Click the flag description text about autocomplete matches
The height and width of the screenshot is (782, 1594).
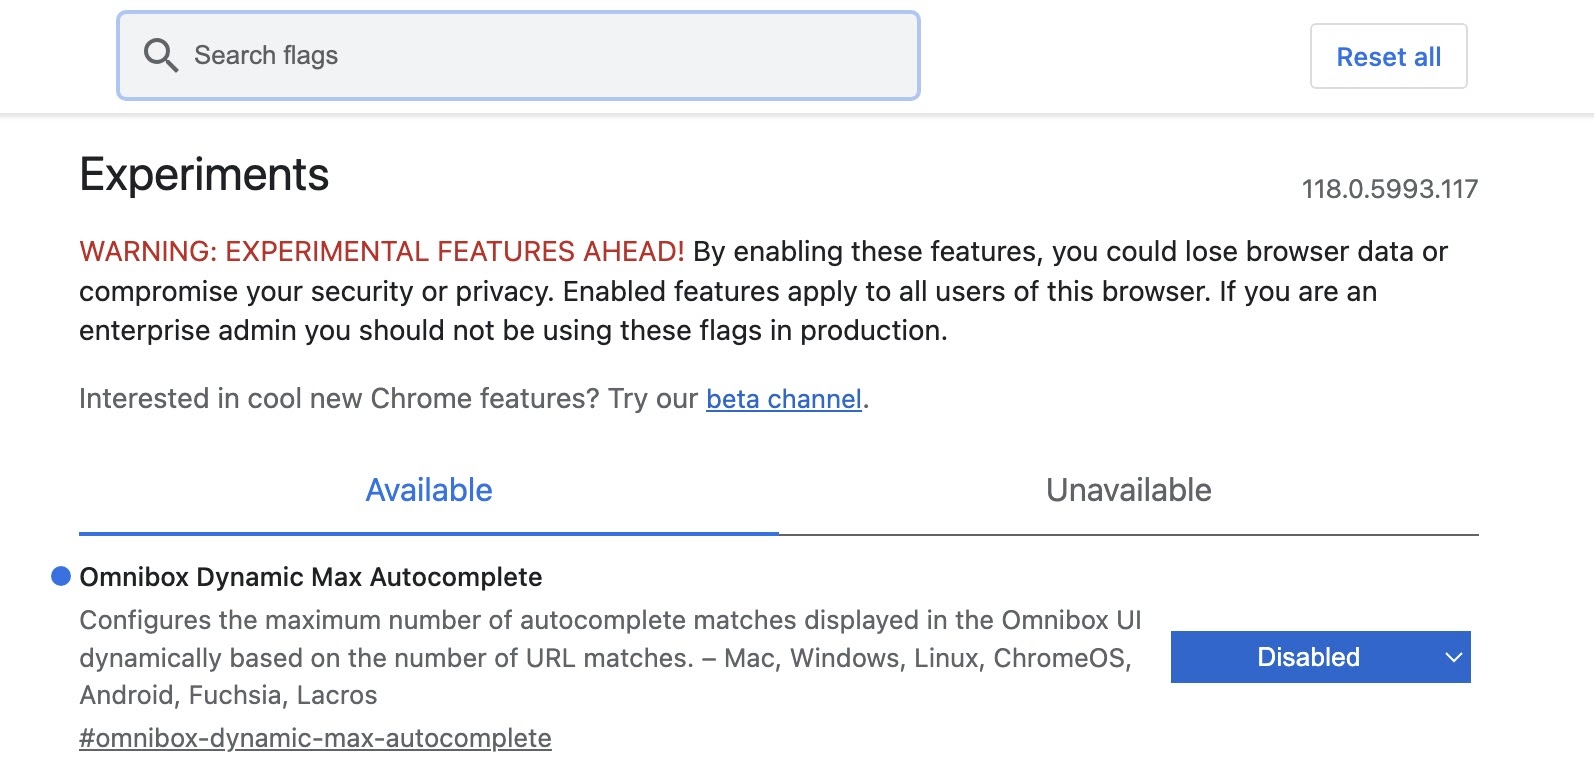[610, 657]
